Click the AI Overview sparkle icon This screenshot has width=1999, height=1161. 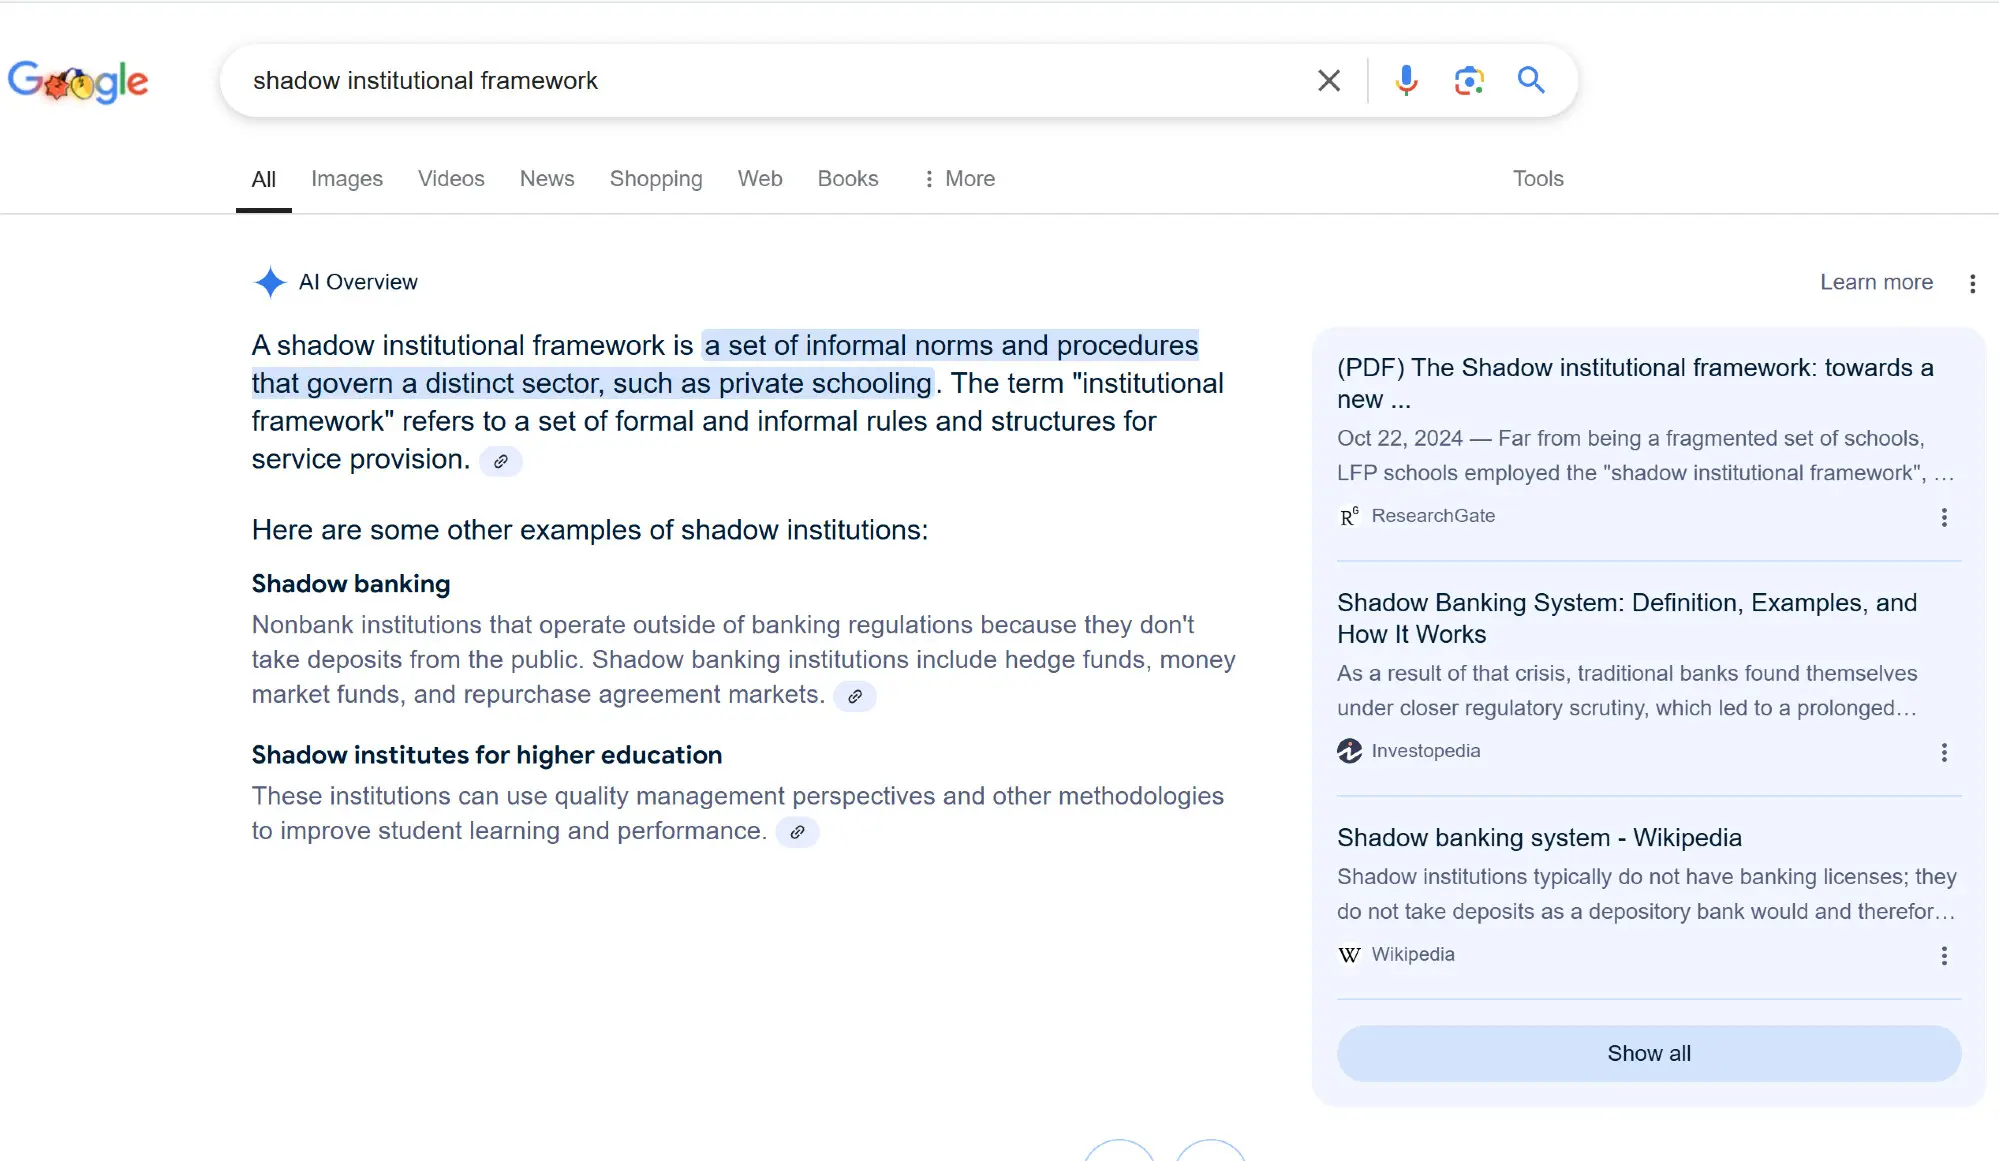270,282
